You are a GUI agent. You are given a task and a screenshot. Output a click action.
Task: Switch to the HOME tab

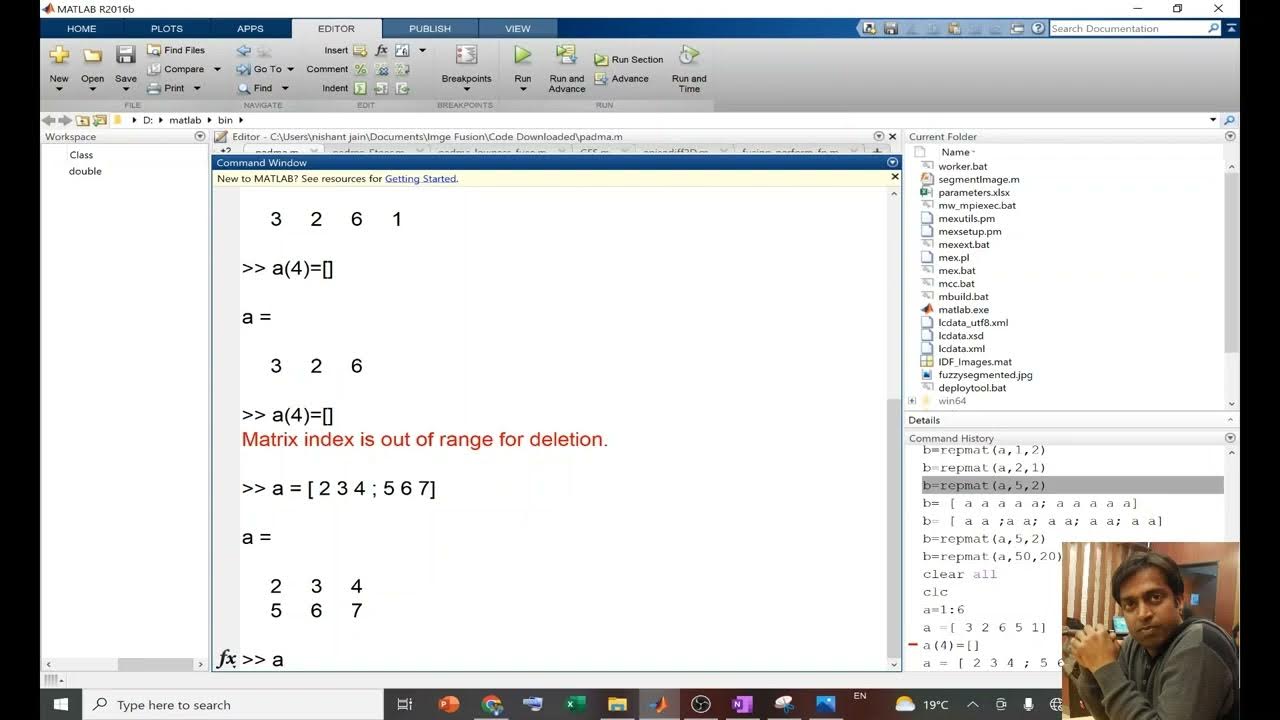(82, 28)
